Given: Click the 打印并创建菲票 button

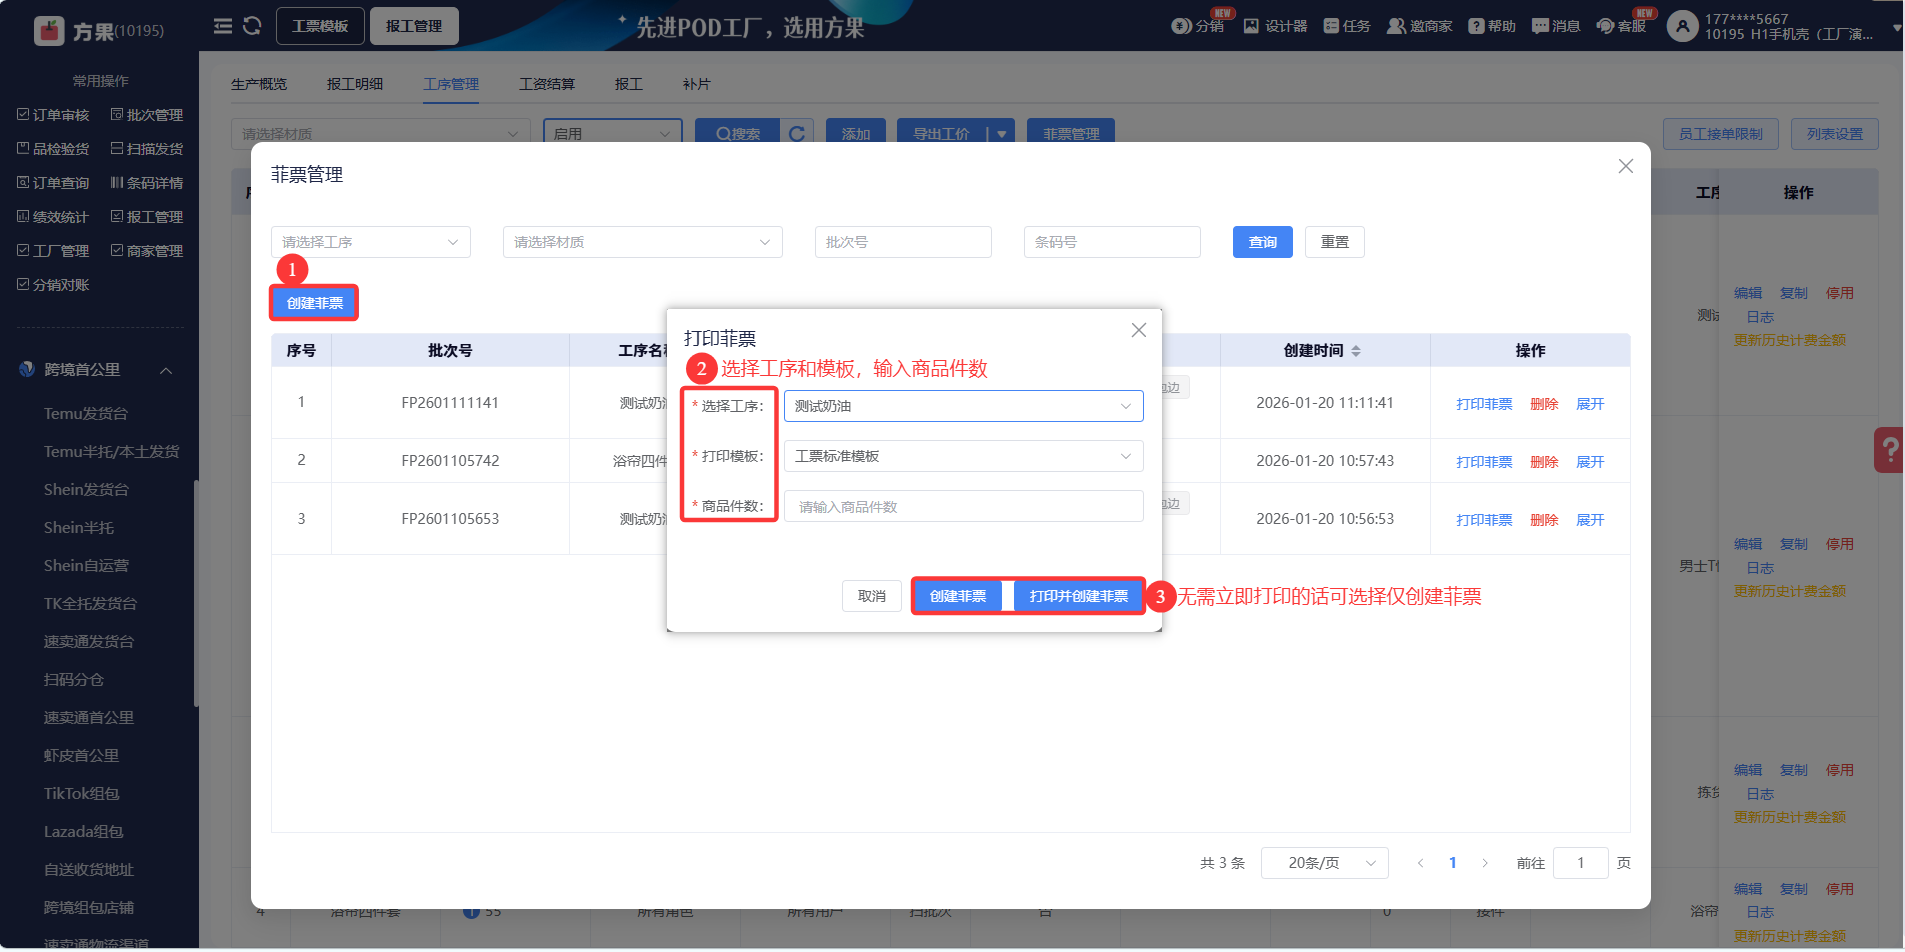Looking at the screenshot, I should 1078,596.
